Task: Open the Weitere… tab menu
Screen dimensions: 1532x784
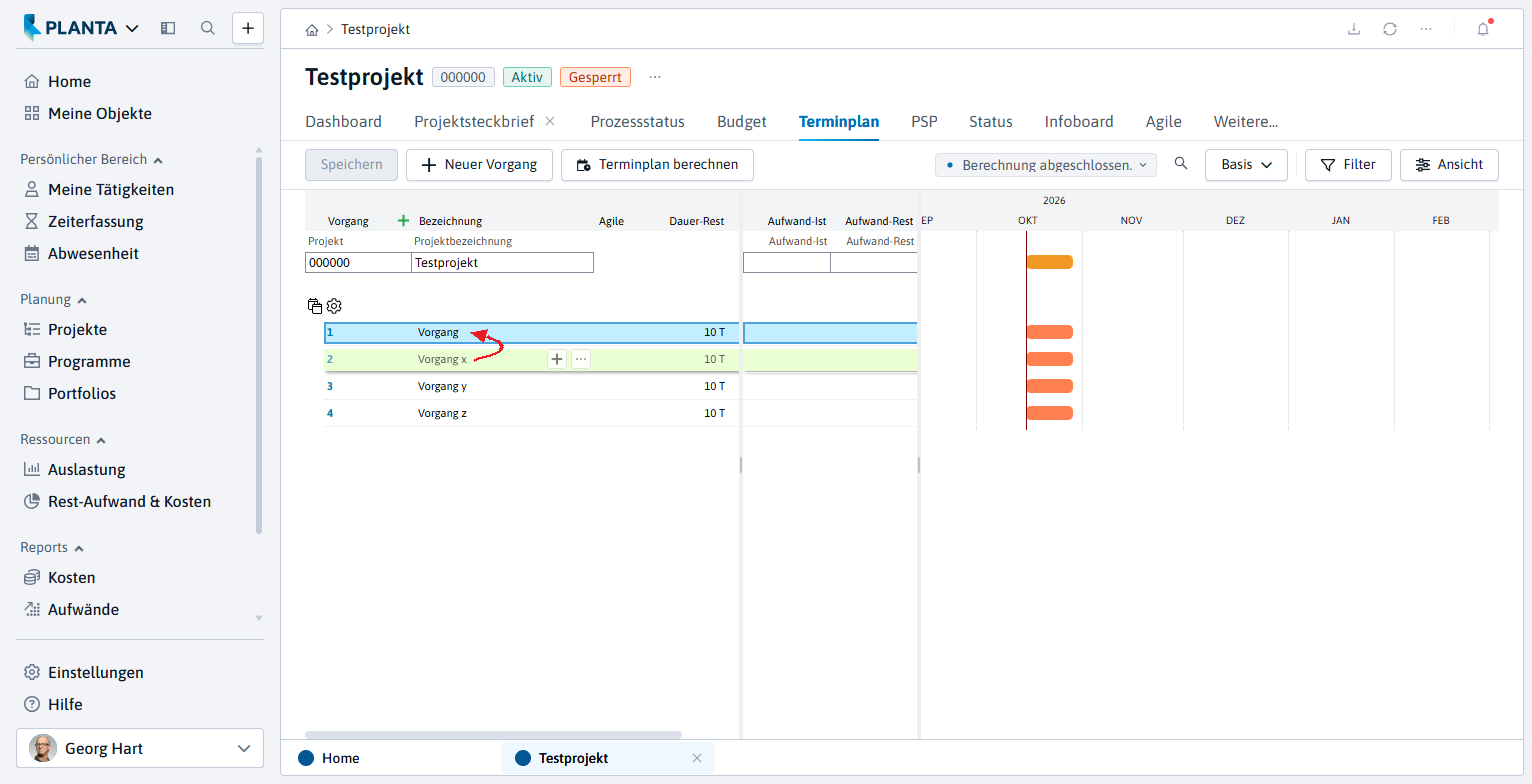Action: click(x=1246, y=122)
